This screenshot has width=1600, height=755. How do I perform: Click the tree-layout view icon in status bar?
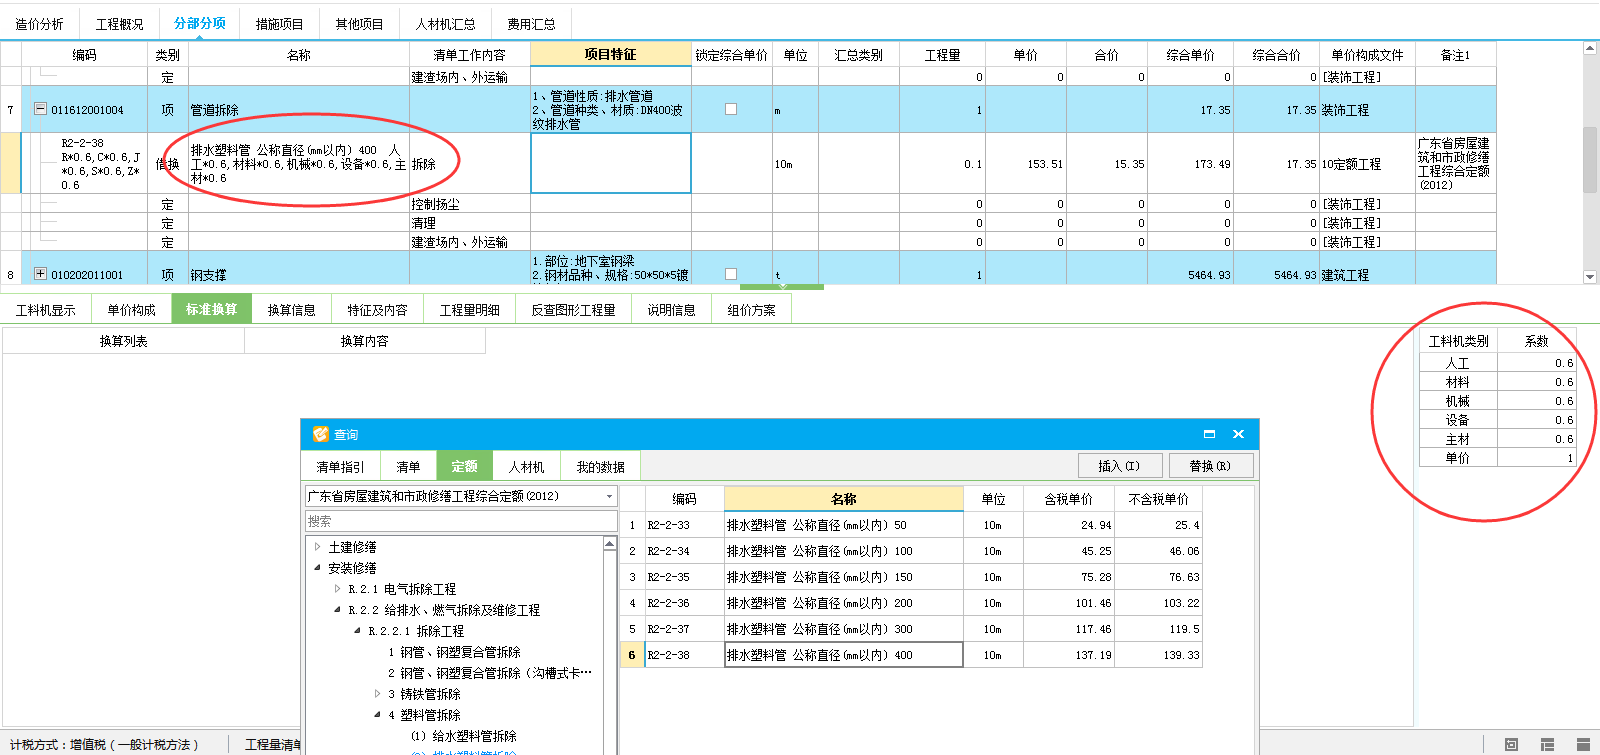(x=1547, y=744)
